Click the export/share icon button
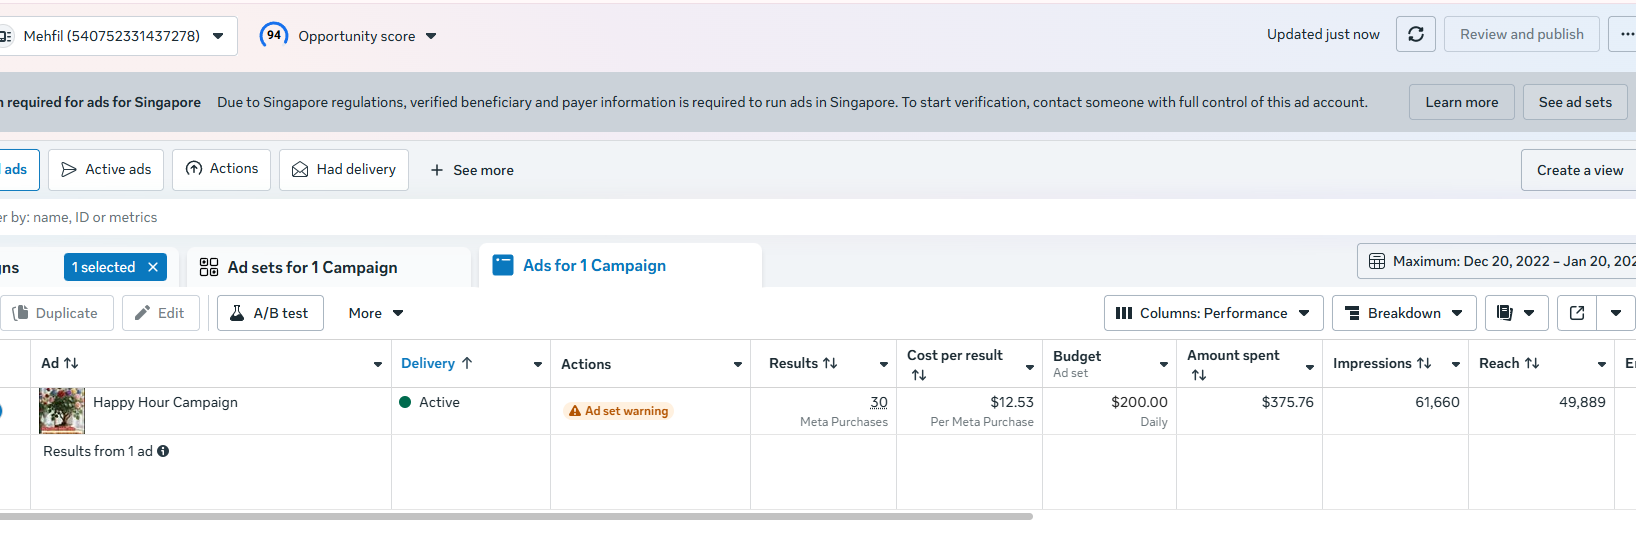This screenshot has width=1636, height=547. click(1577, 313)
